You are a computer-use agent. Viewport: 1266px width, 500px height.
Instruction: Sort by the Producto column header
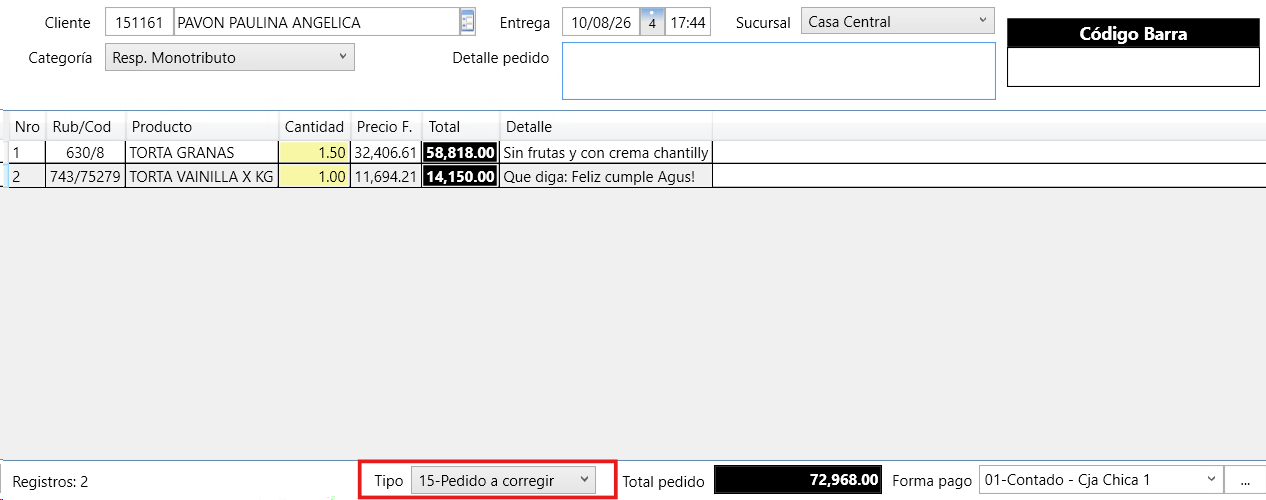click(202, 127)
